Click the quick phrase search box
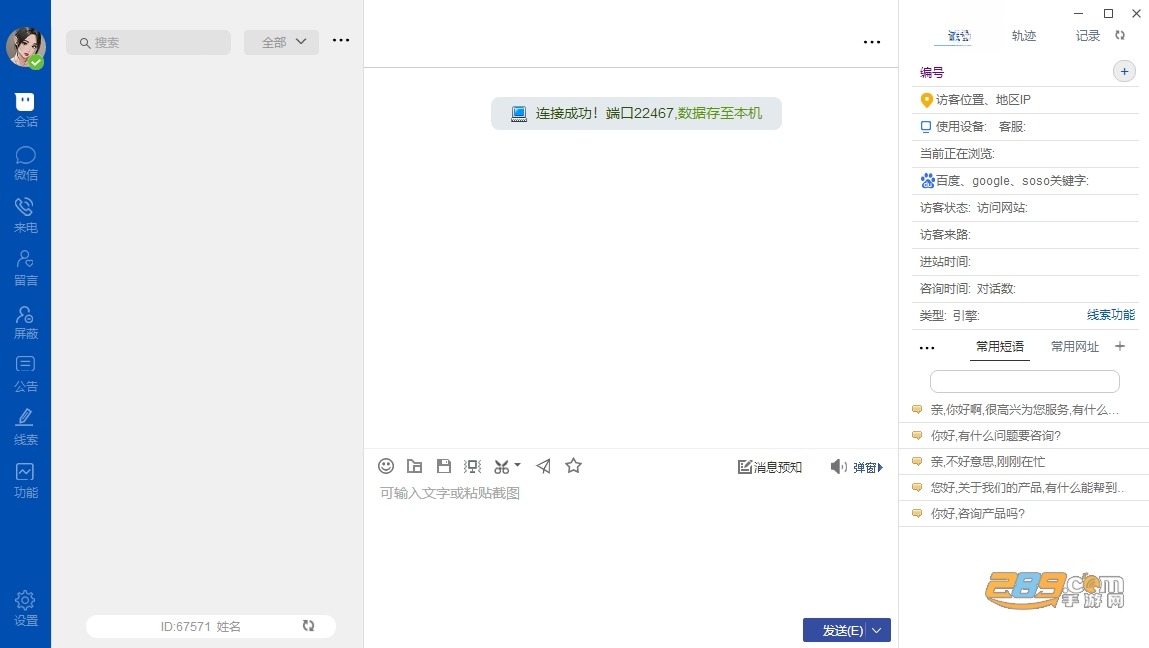The width and height of the screenshot is (1149, 648). click(1024, 381)
